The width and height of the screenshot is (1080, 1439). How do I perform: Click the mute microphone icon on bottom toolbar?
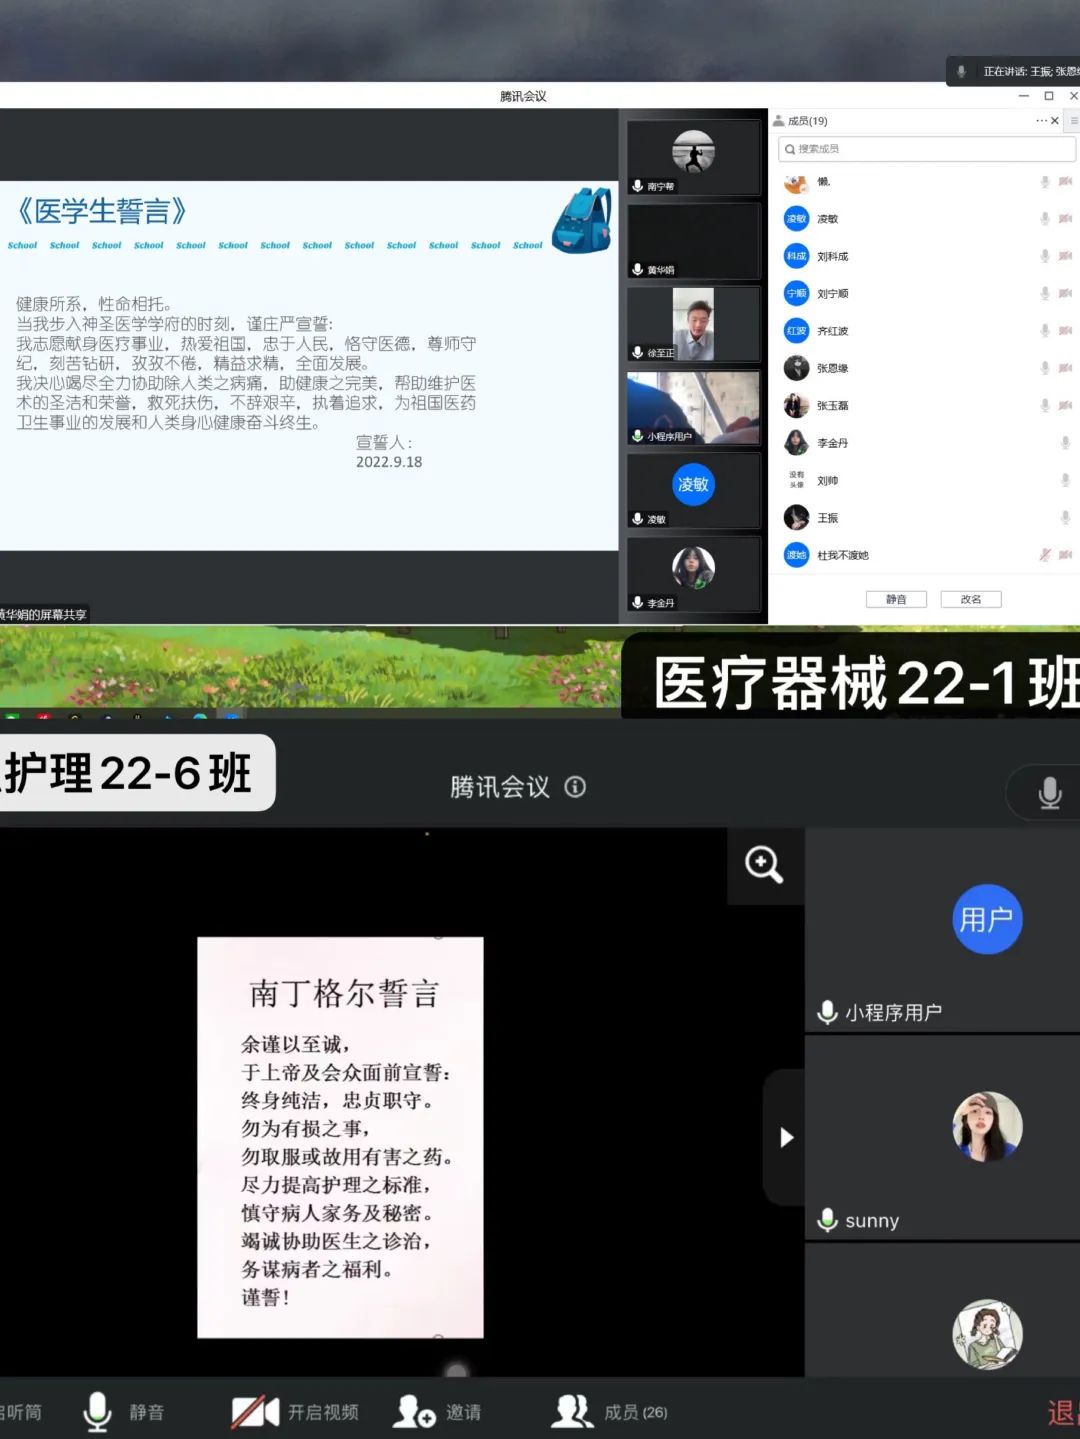(97, 1411)
